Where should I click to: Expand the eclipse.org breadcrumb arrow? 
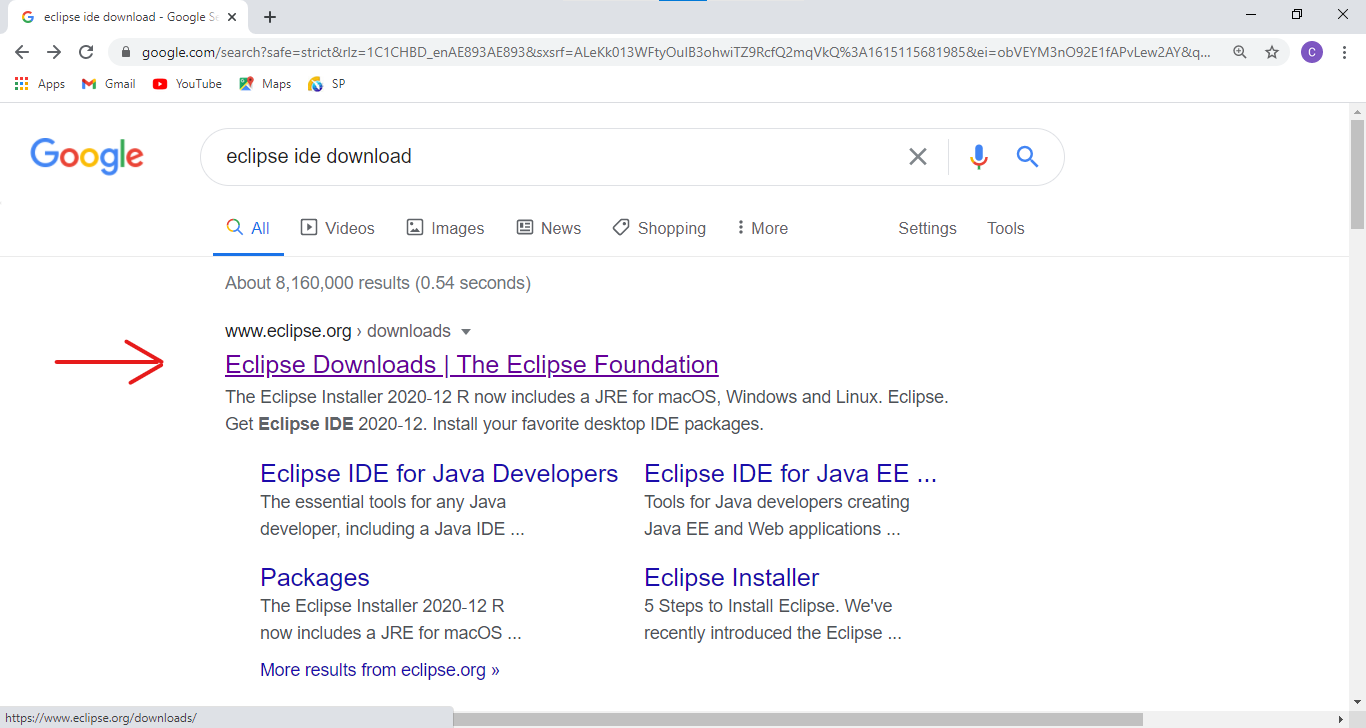[x=466, y=330]
